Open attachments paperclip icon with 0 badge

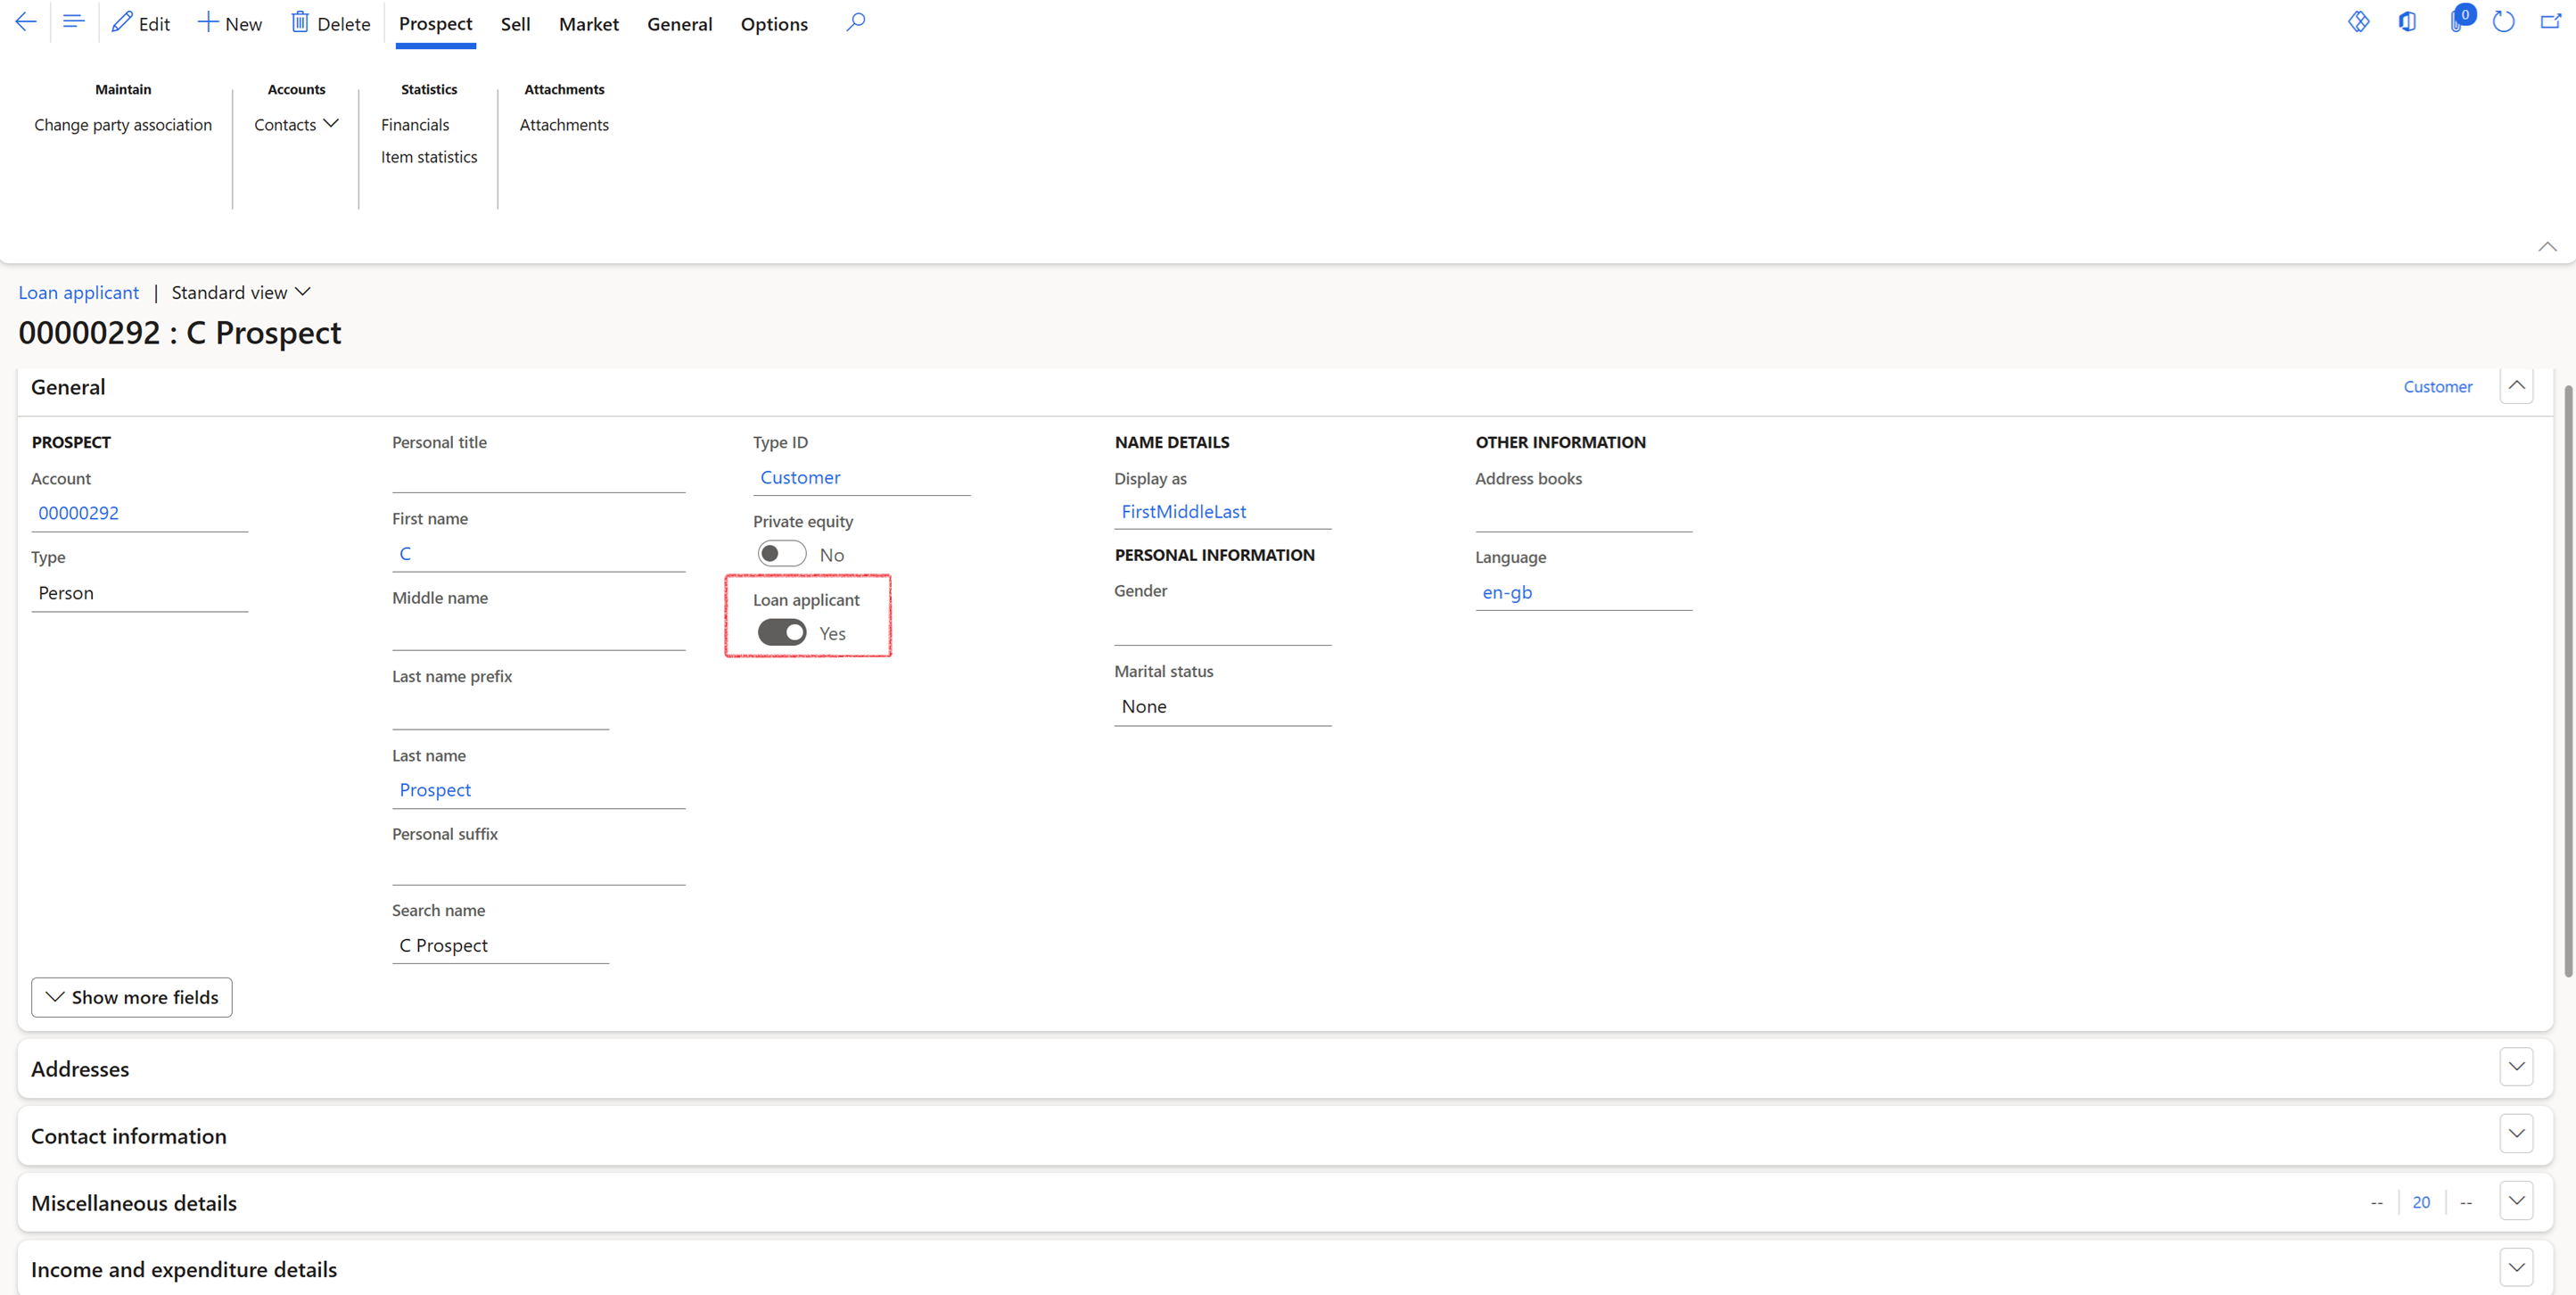(x=2457, y=22)
